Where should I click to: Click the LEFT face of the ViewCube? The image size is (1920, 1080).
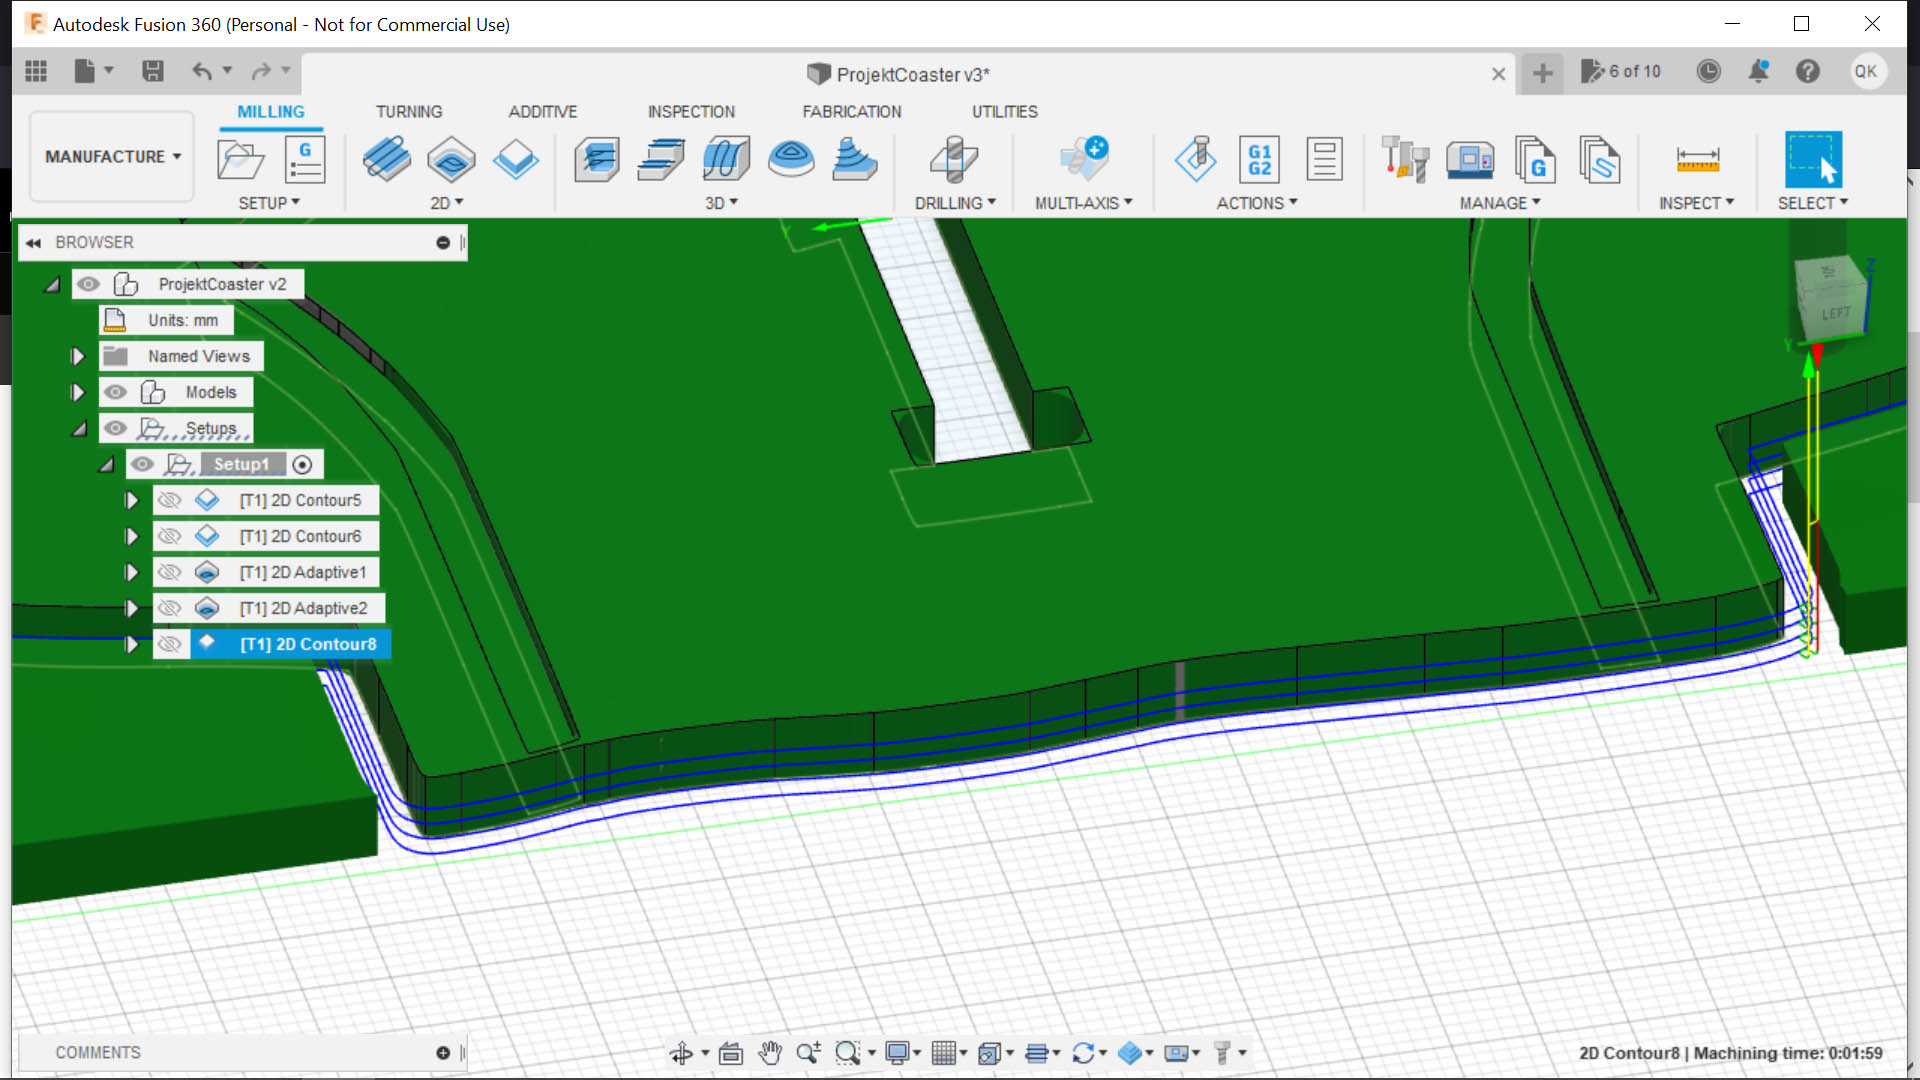[1835, 310]
